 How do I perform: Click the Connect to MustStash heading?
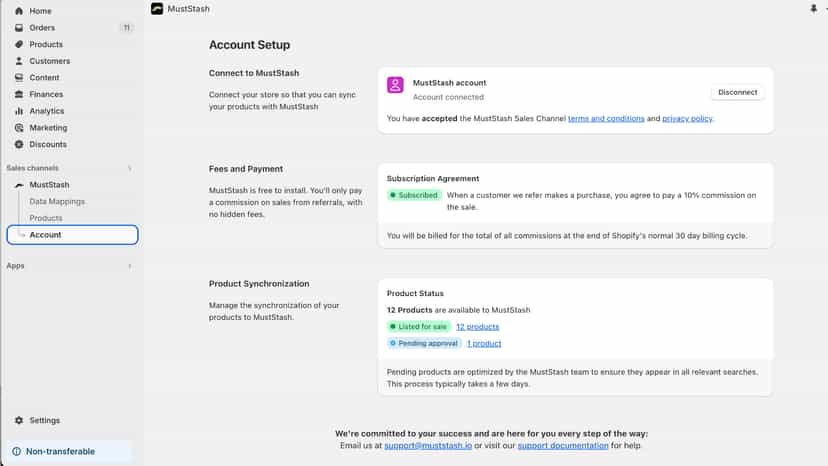[x=254, y=73]
